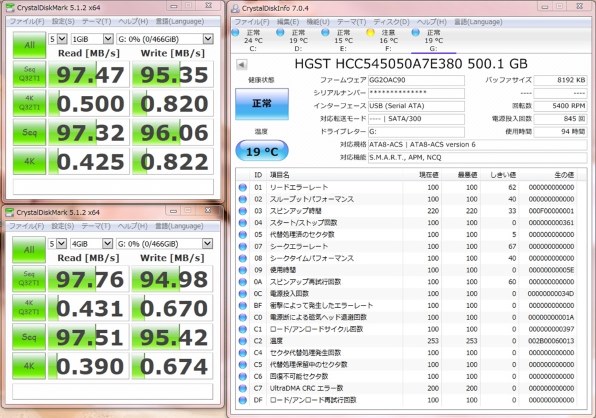This screenshot has width=596, height=418.
Task: Click the All button in the 1GiB CrystalDiskMark window
Action: tap(29, 45)
